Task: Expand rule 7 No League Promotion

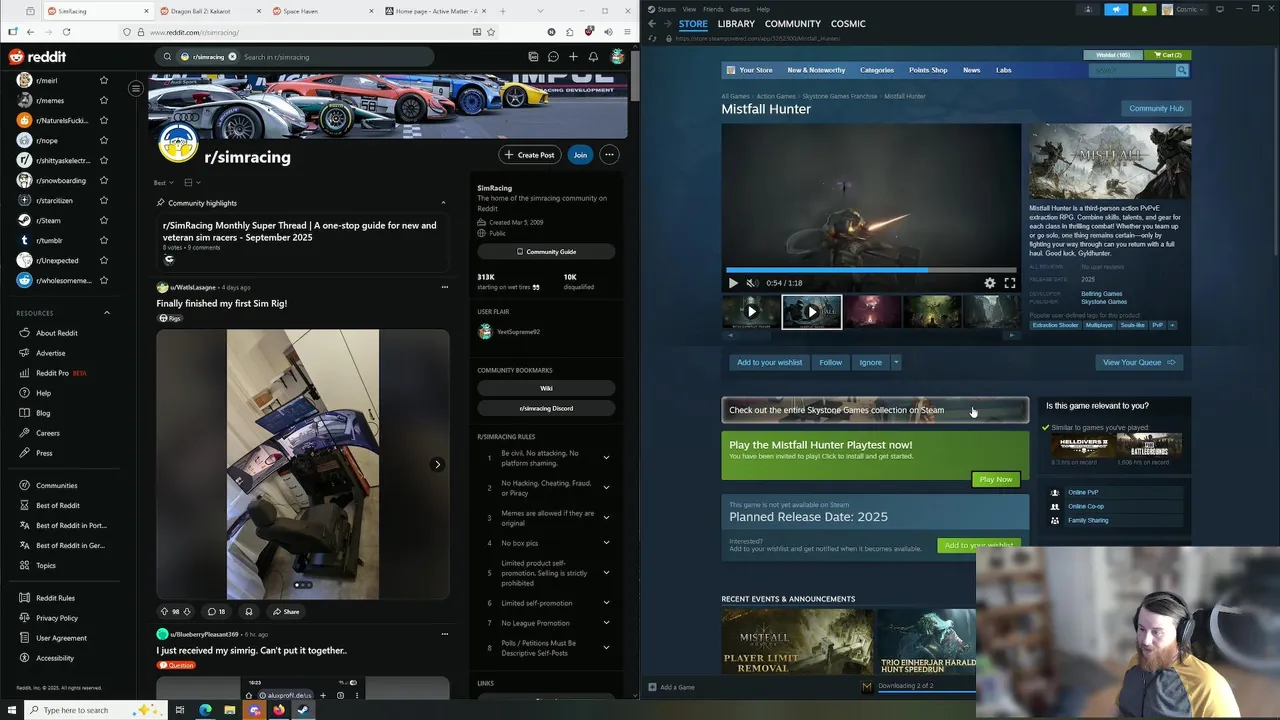Action: pyautogui.click(x=606, y=623)
